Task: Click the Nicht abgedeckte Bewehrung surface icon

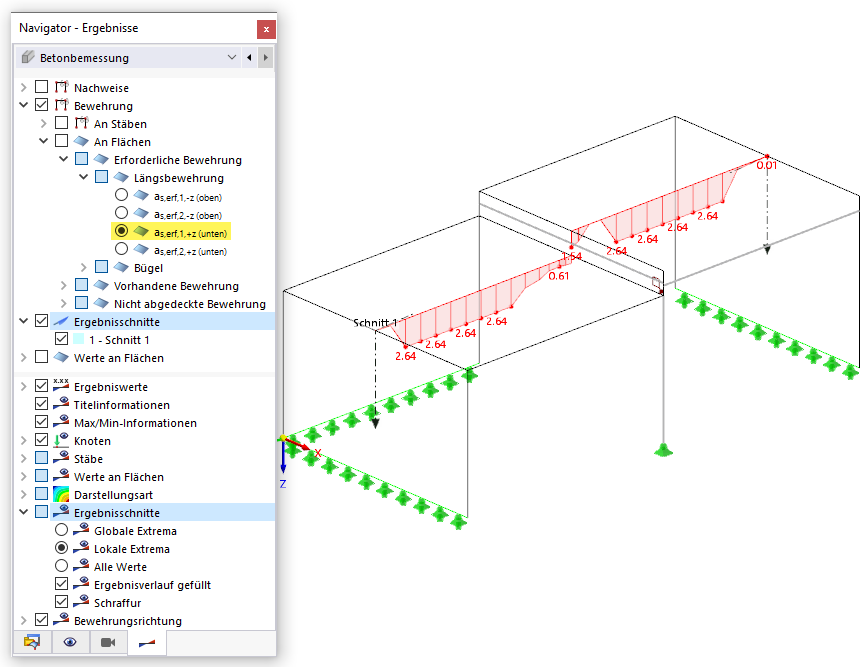Action: [101, 303]
